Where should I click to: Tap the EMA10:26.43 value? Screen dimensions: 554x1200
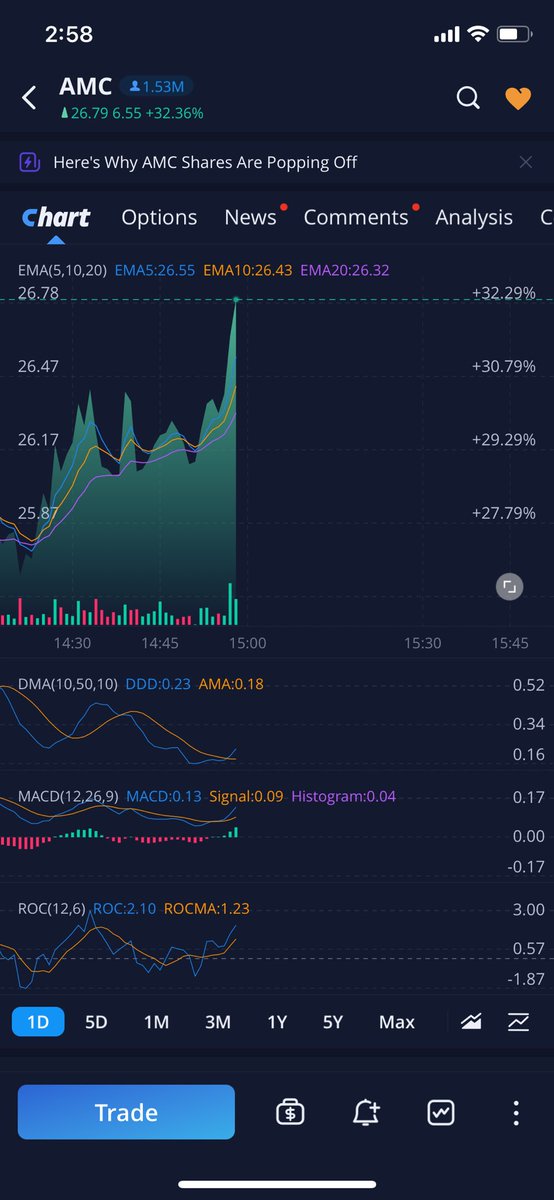(x=247, y=270)
